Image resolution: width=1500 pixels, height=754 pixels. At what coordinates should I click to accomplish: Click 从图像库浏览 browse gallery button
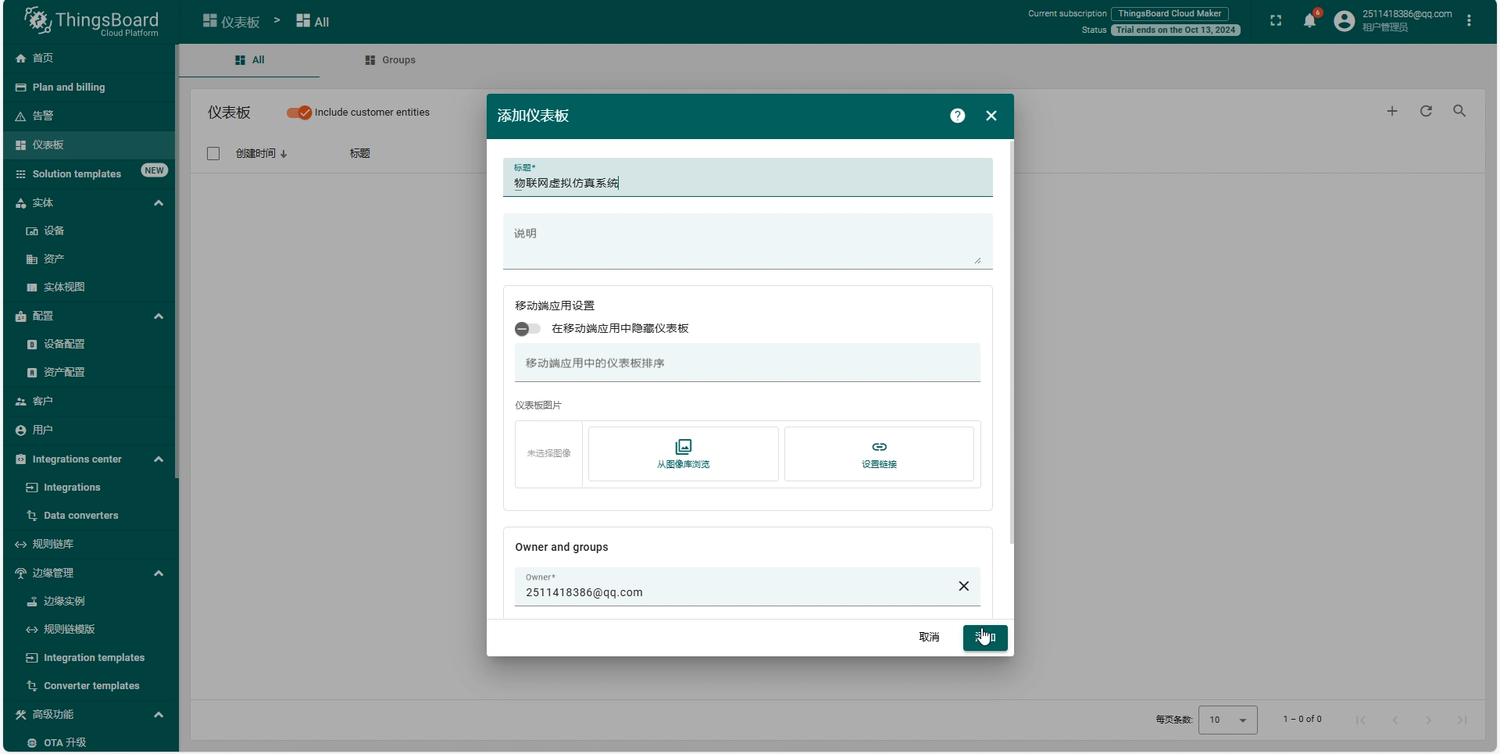pos(683,454)
